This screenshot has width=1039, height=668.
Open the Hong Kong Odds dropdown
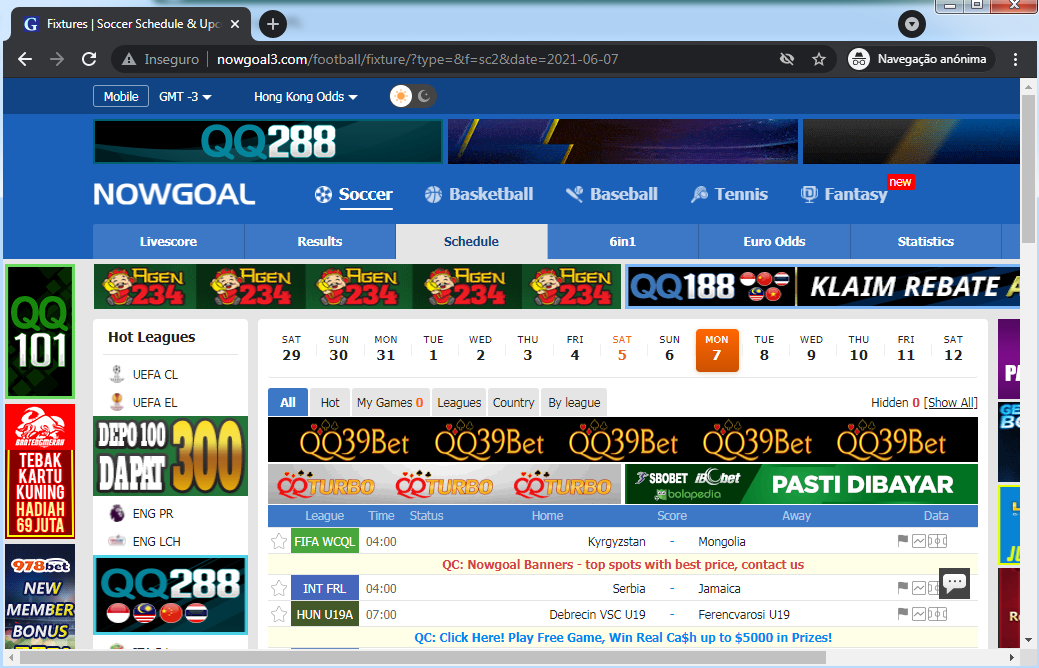(x=302, y=96)
